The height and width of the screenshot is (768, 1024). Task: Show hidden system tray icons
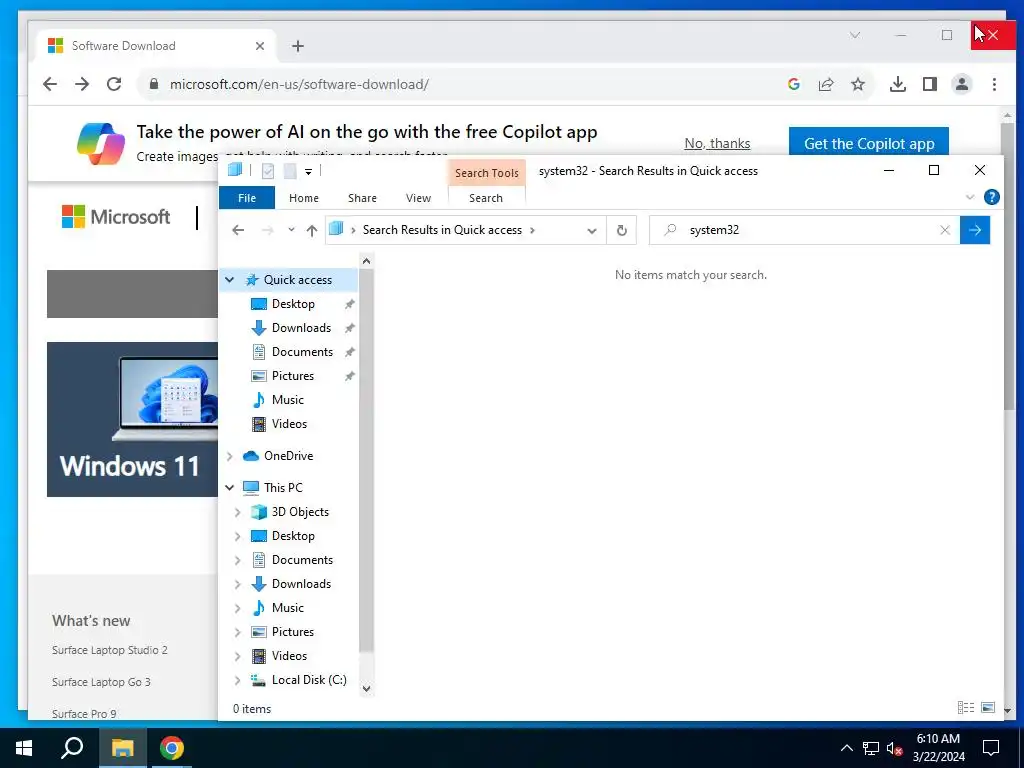(846, 748)
